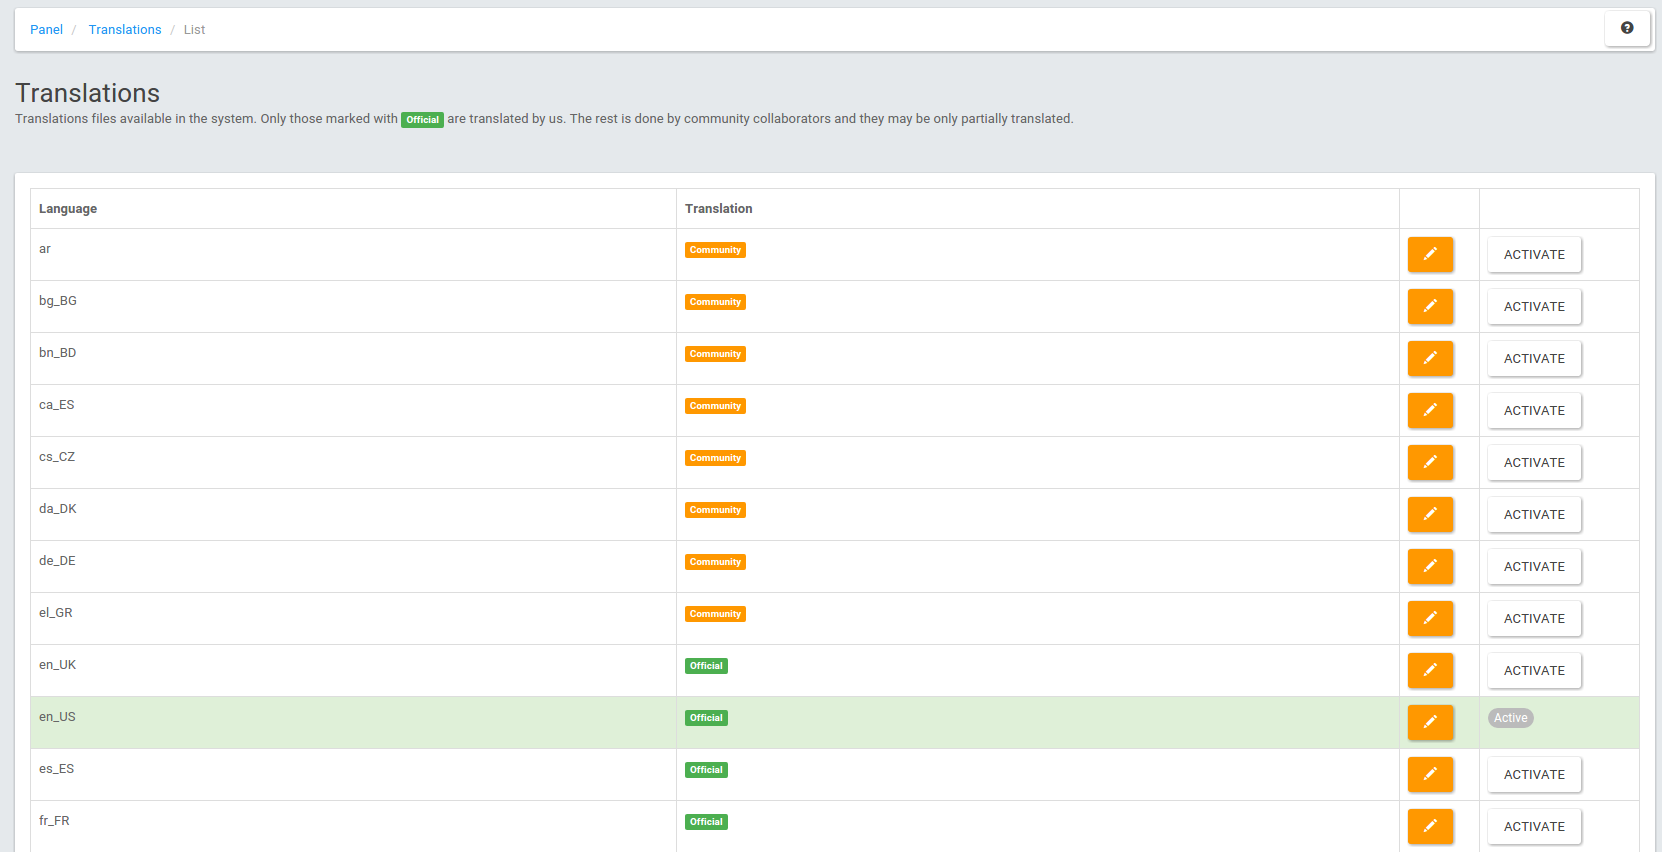Activate the de_DE language
The width and height of the screenshot is (1662, 852).
[x=1534, y=566]
